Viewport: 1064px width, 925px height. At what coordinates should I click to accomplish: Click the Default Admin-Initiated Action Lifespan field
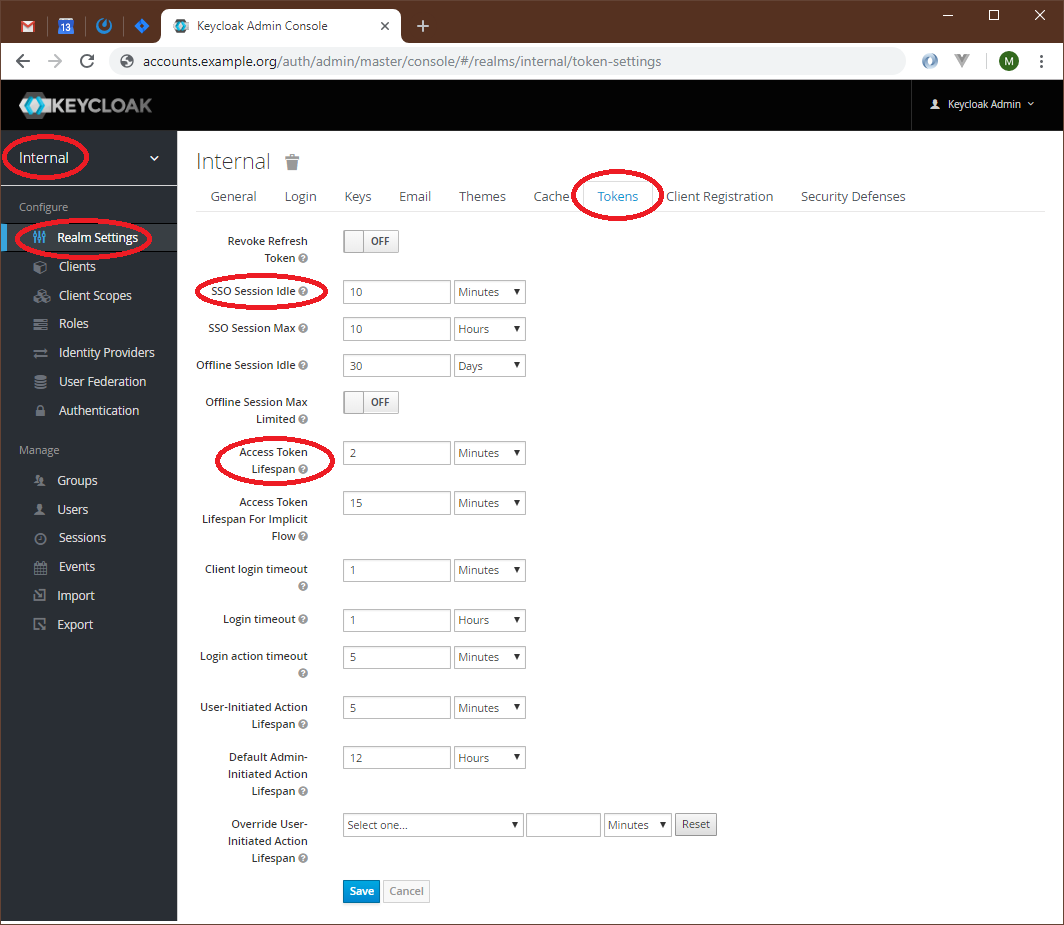pos(396,758)
